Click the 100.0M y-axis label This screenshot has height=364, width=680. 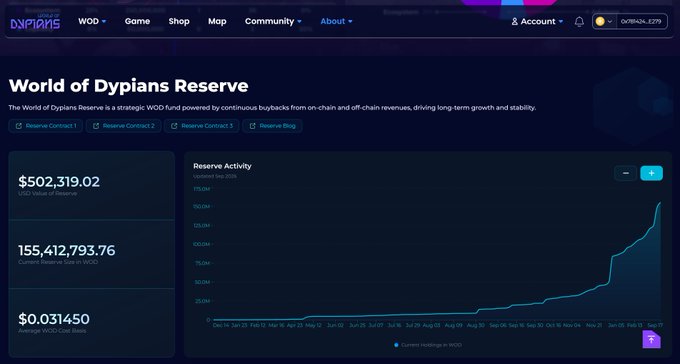pos(202,245)
